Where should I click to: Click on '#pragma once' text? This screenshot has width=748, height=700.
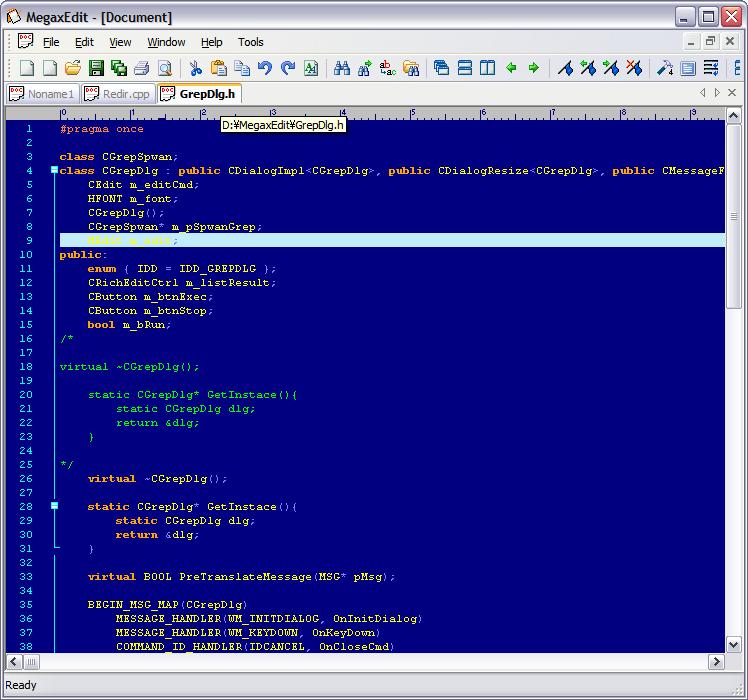[x=102, y=129]
